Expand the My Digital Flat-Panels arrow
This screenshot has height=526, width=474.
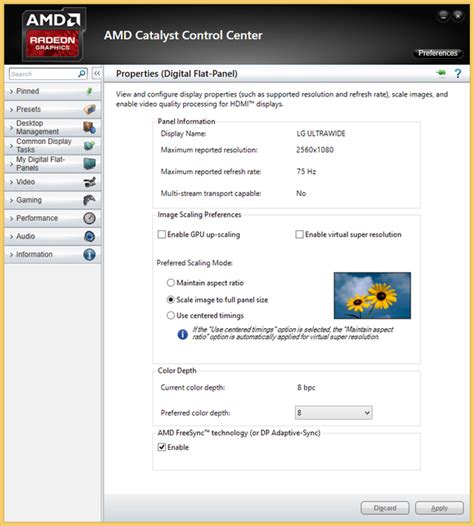(11, 164)
